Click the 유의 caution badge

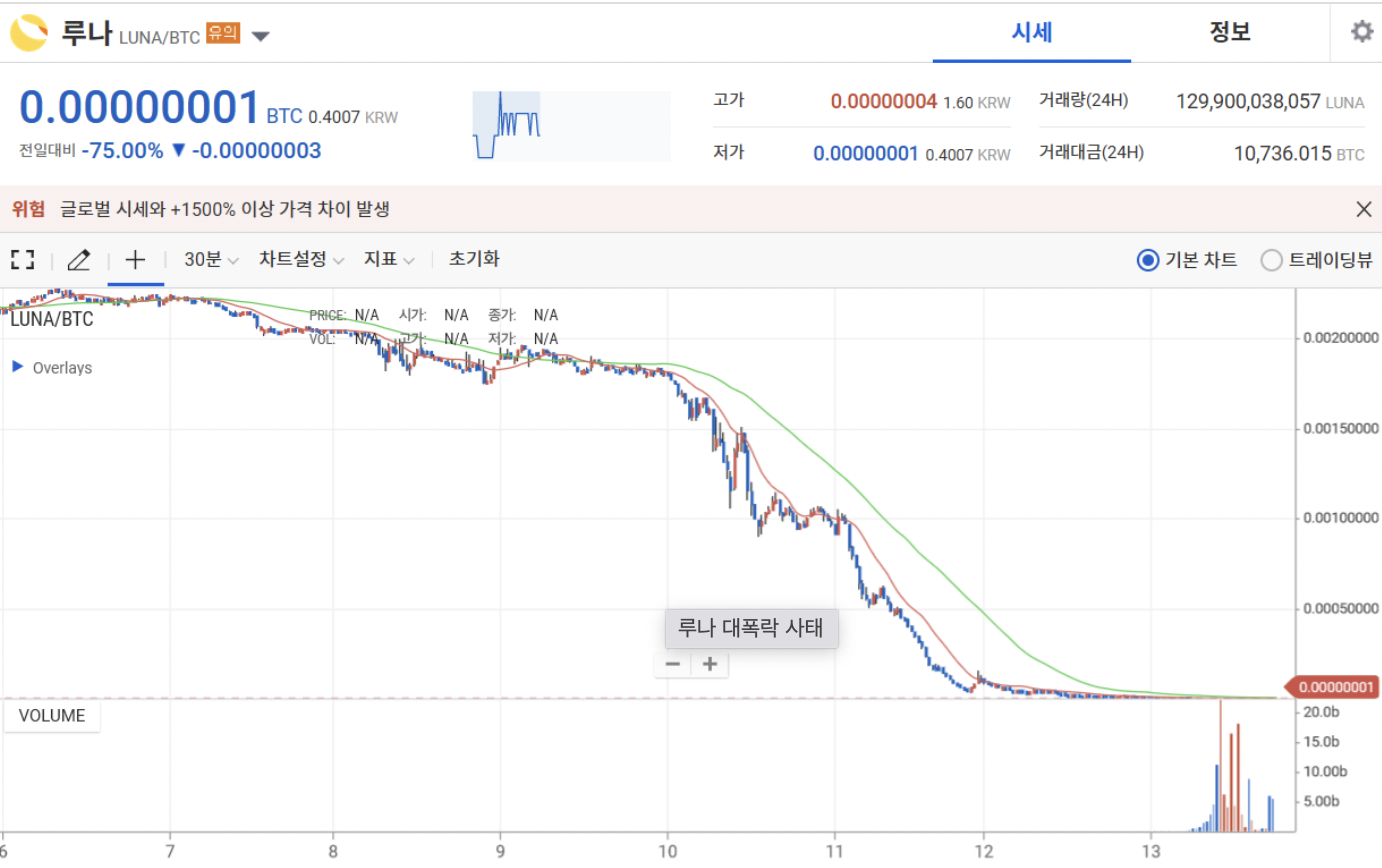tap(223, 34)
